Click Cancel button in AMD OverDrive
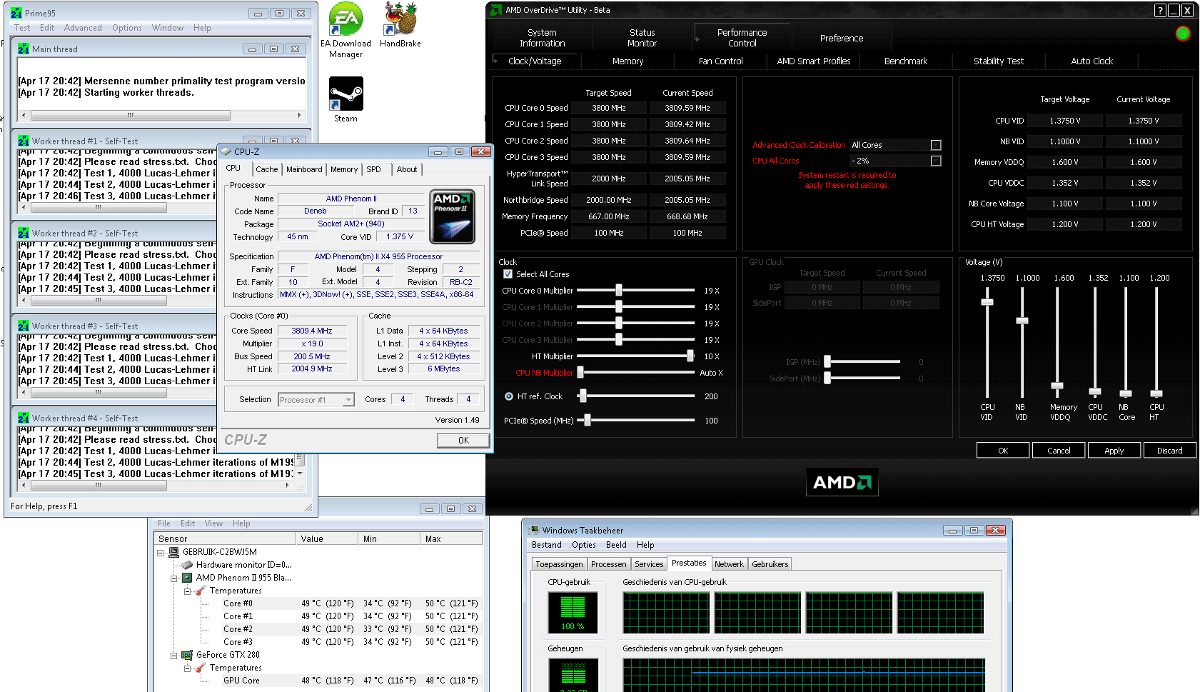Viewport: 1200px width, 692px height. tap(1059, 451)
